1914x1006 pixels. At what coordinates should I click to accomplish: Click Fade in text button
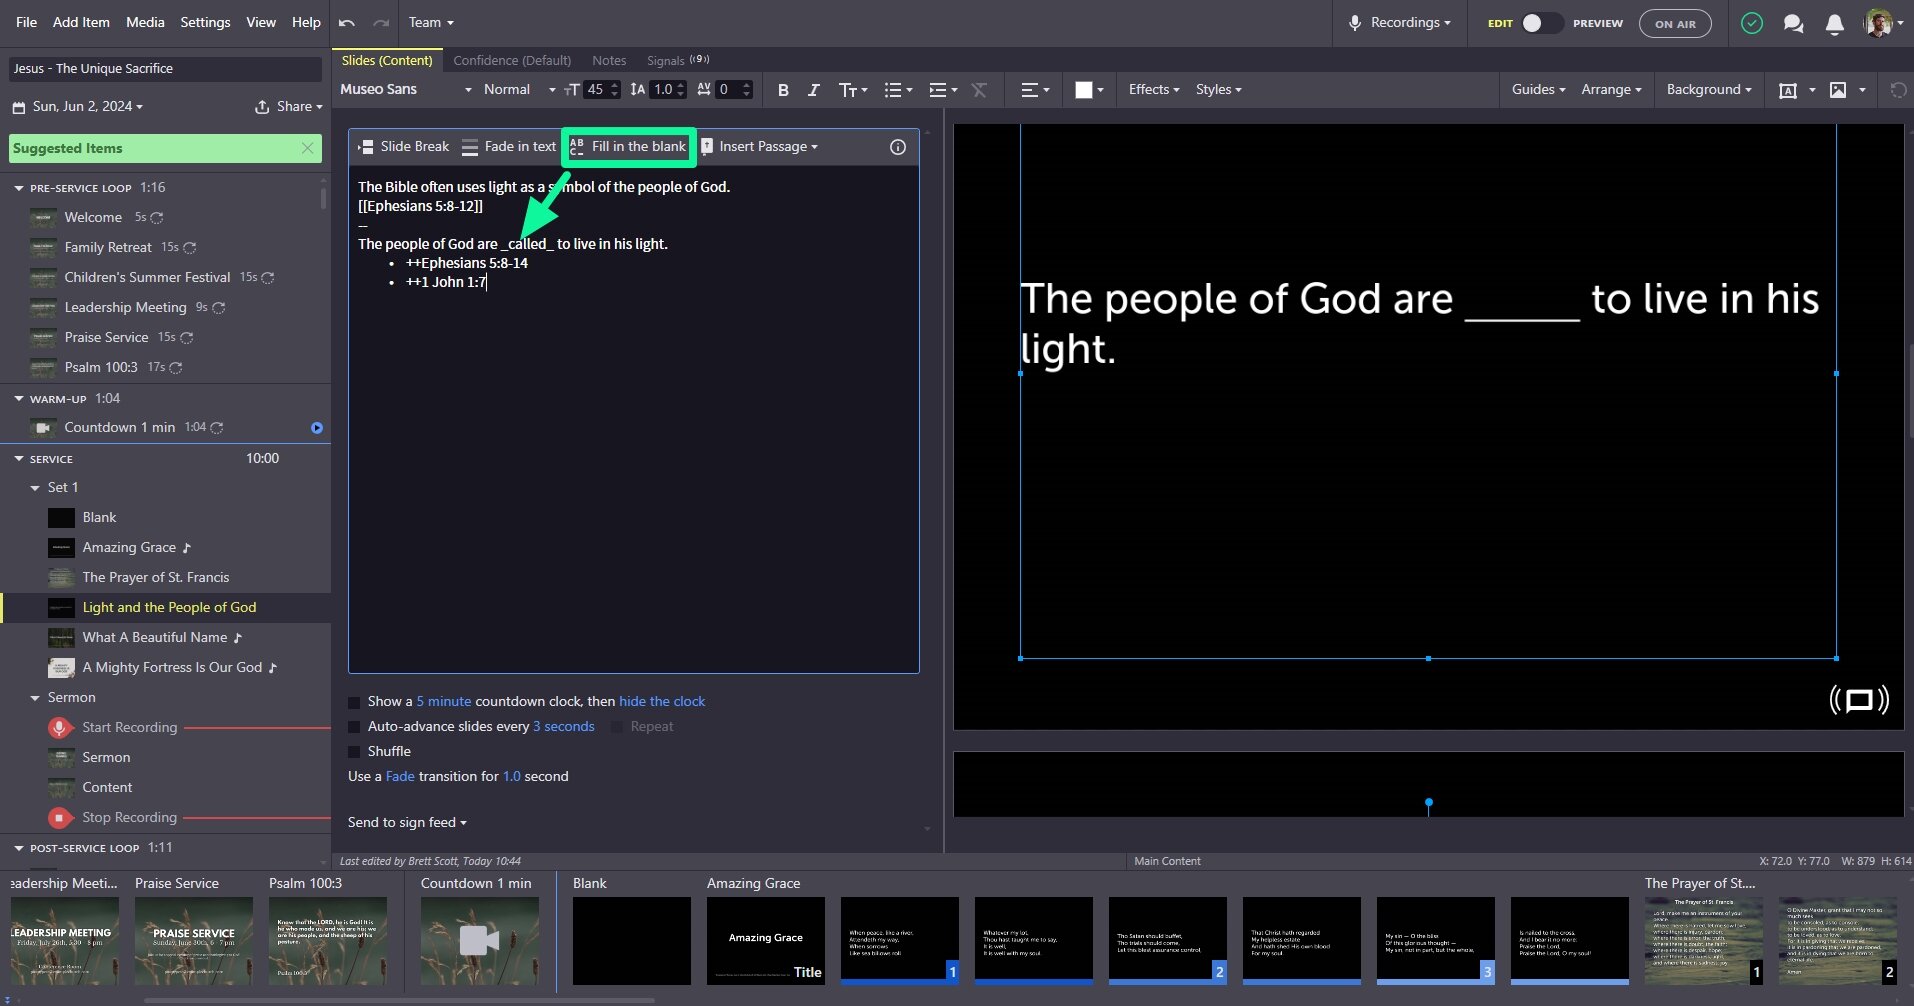[x=508, y=146]
